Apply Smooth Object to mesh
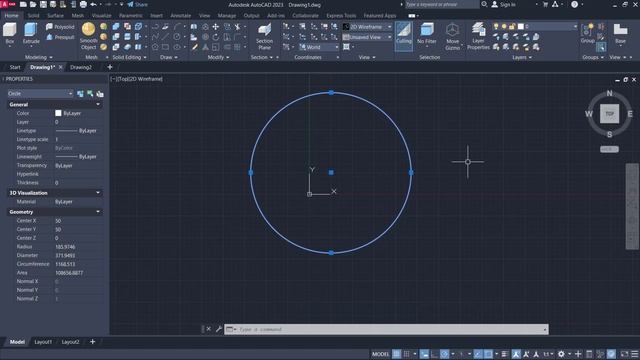 (x=88, y=36)
